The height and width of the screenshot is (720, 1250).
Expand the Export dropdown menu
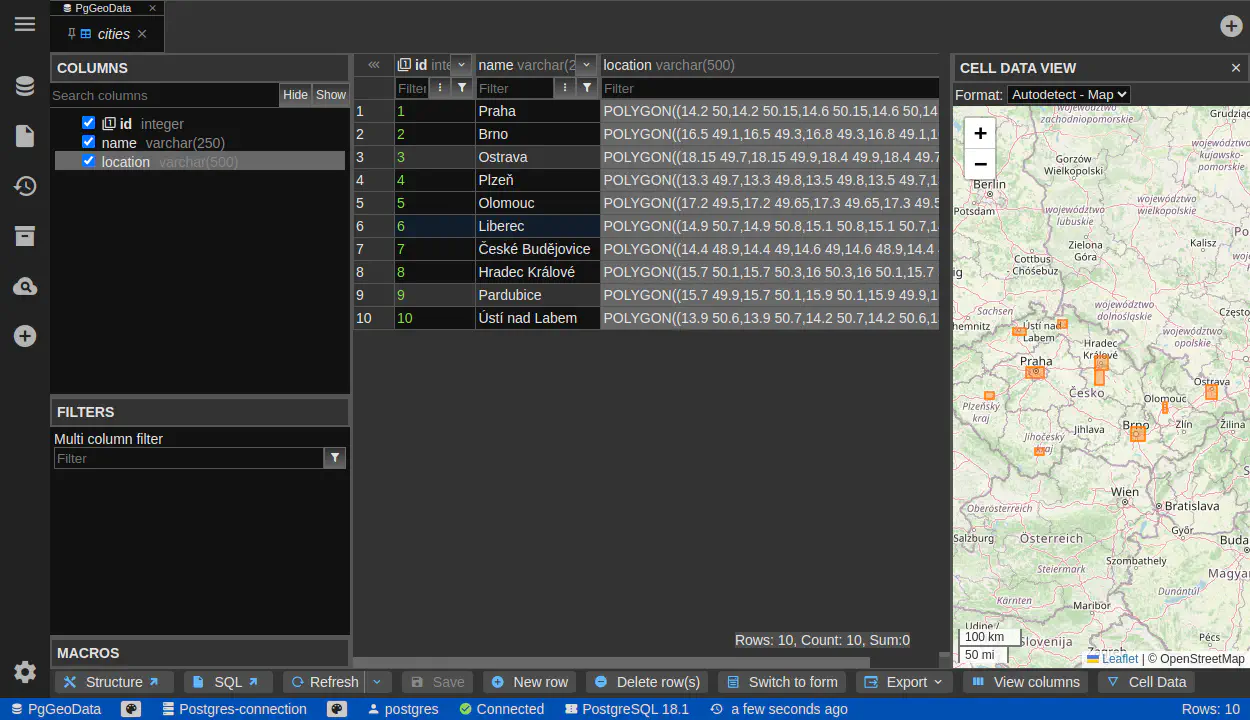coord(903,682)
